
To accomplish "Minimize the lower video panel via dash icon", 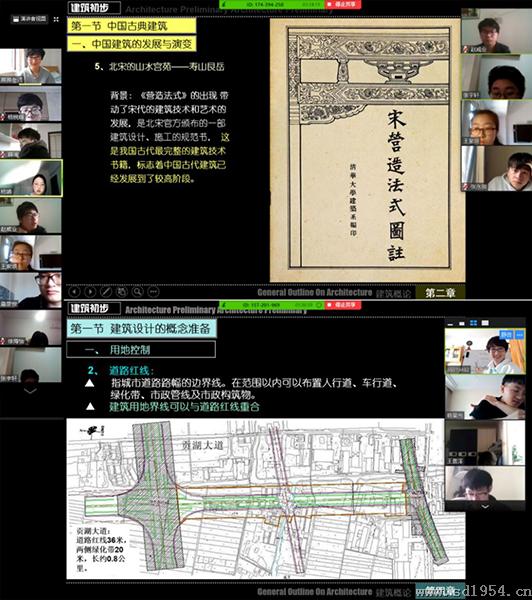I will (x=450, y=323).
